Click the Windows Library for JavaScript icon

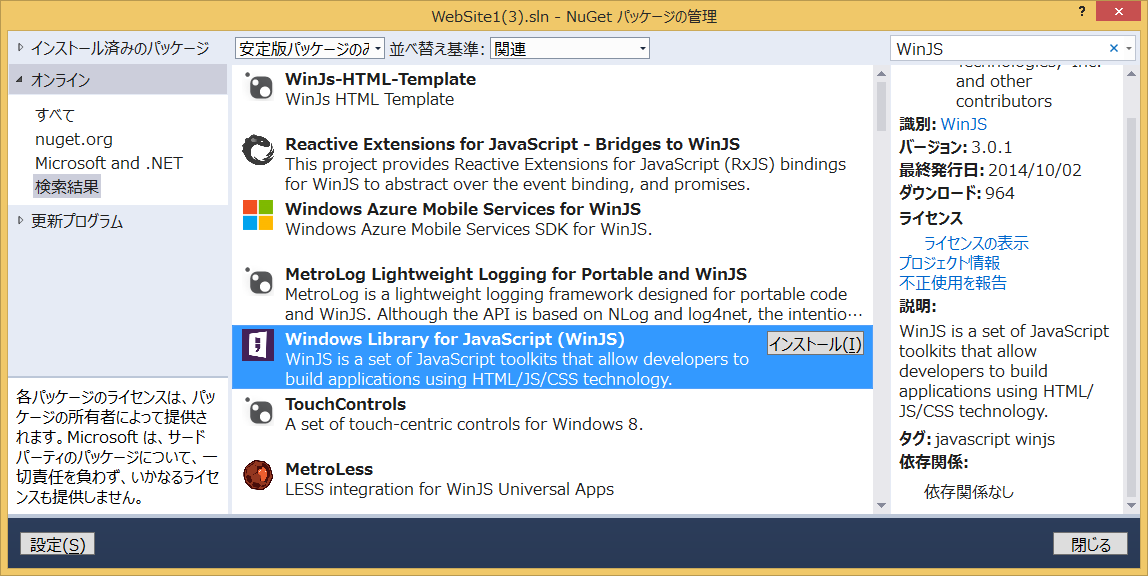coord(258,345)
